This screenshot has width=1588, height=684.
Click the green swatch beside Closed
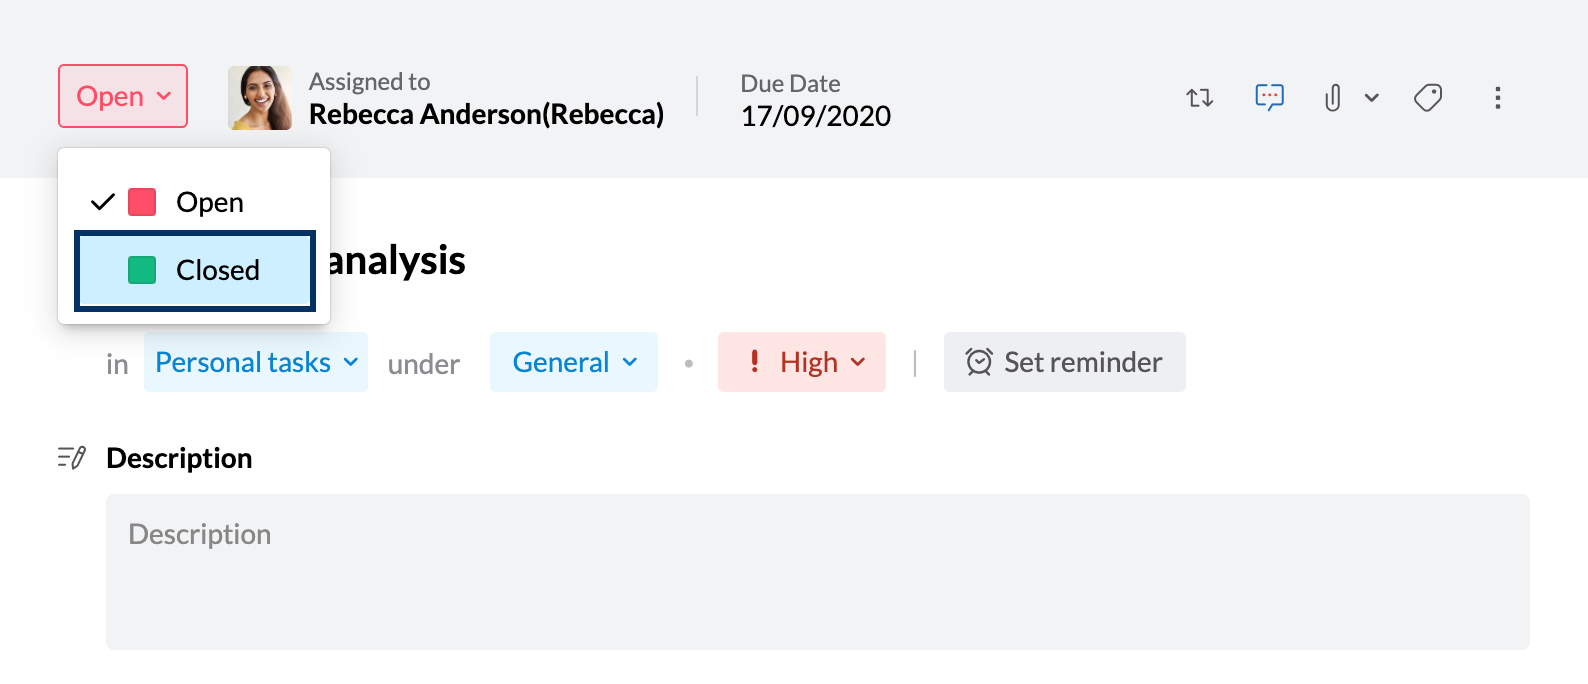tap(142, 270)
